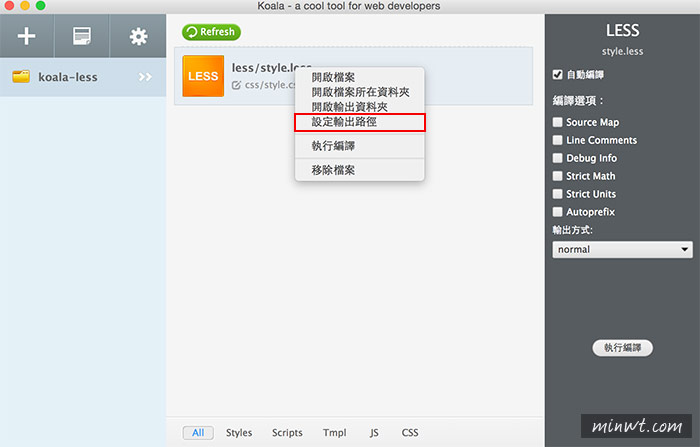The image size is (700, 447).
Task: Enable the Strict Units checkbox
Action: (x=557, y=194)
